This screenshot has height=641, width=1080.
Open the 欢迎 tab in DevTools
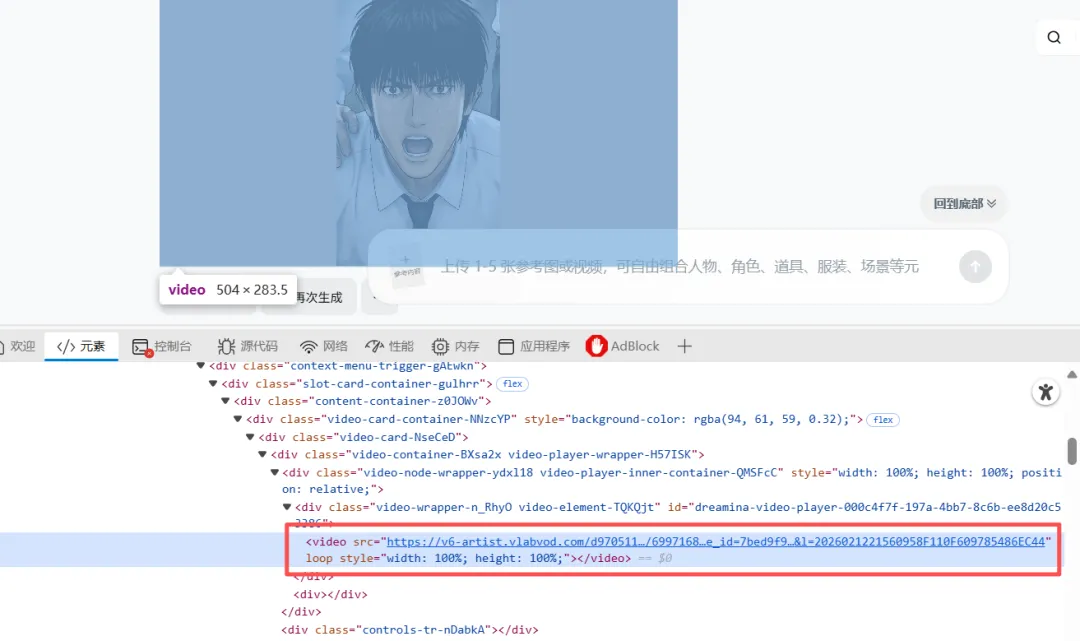18,346
